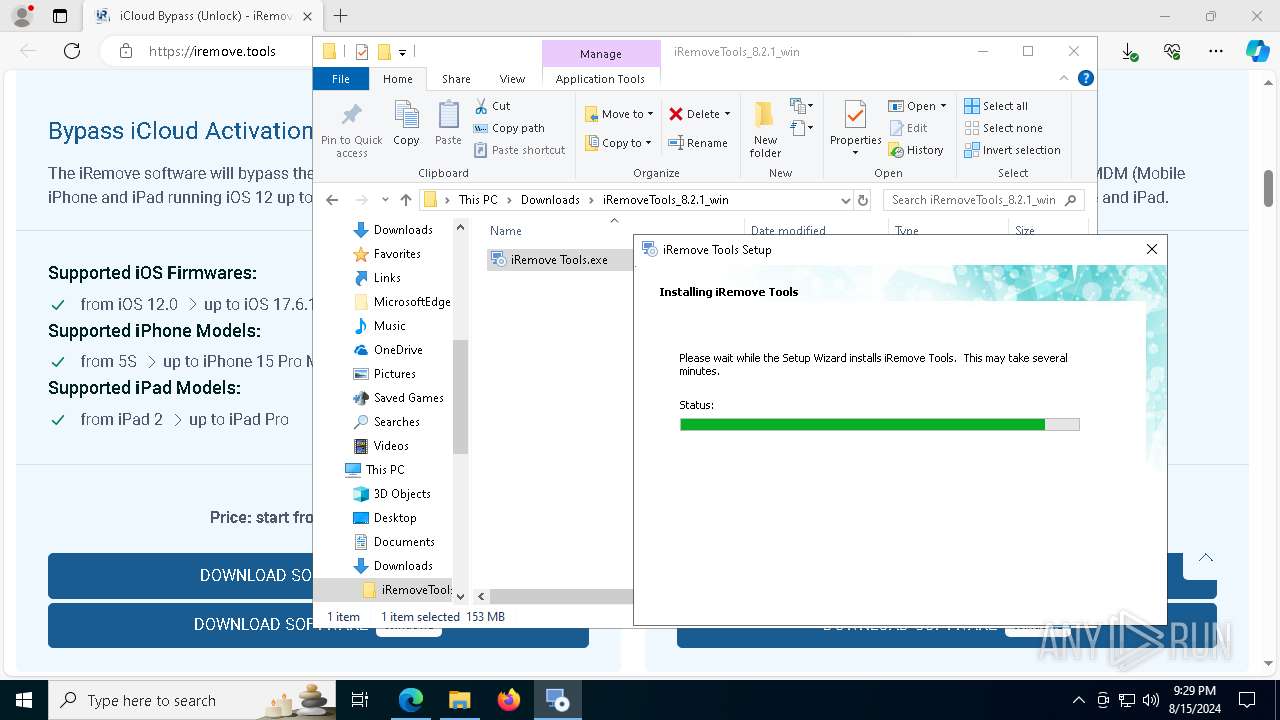This screenshot has width=1280, height=720.
Task: Click Copy path in ribbon
Action: click(x=509, y=128)
